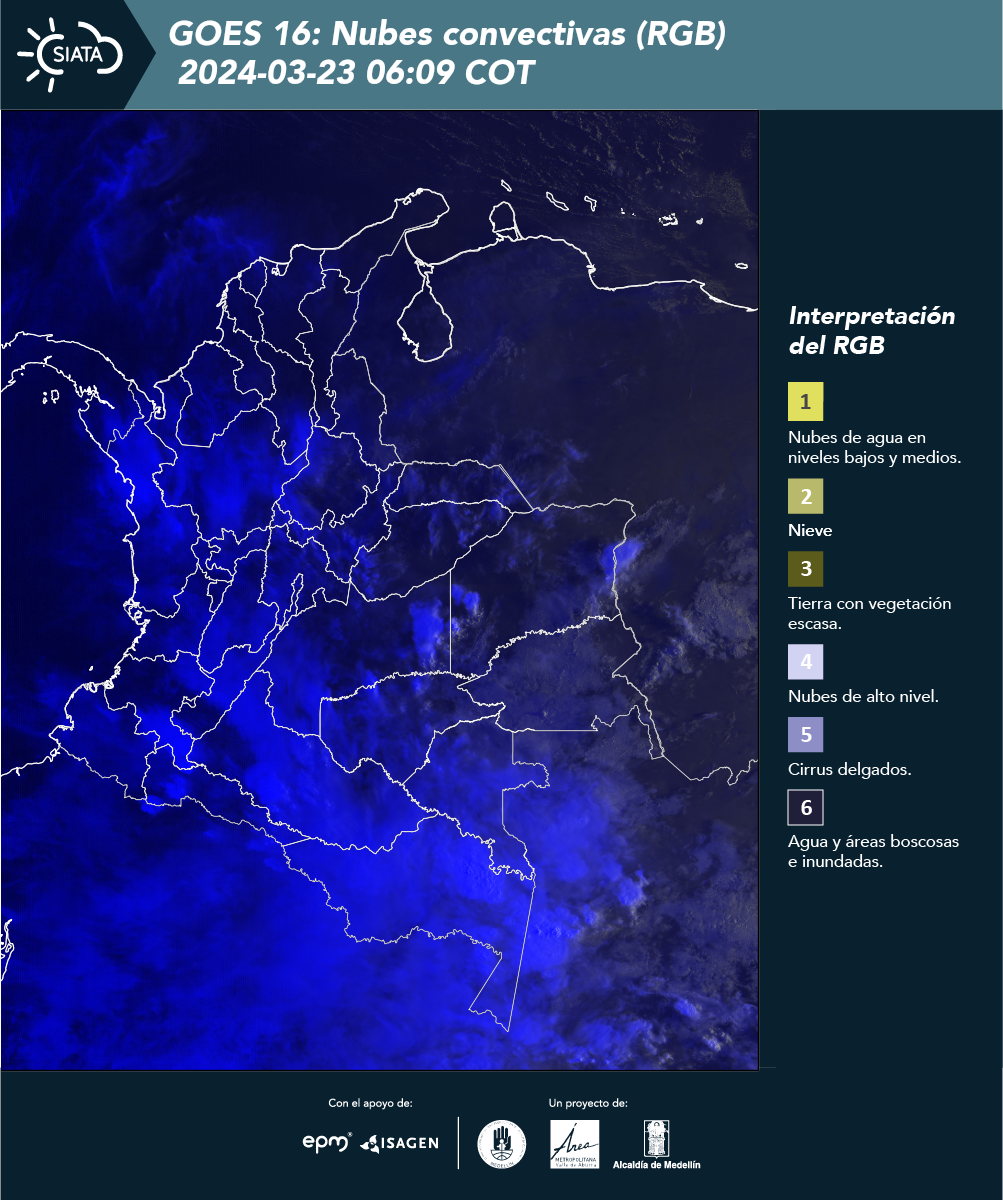The image size is (1003, 1200).
Task: Click the 'Un proyecto de:' text
Action: pos(588,1103)
